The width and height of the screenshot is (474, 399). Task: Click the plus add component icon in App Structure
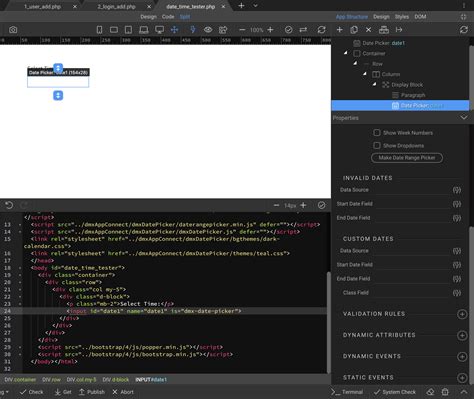pyautogui.click(x=339, y=30)
